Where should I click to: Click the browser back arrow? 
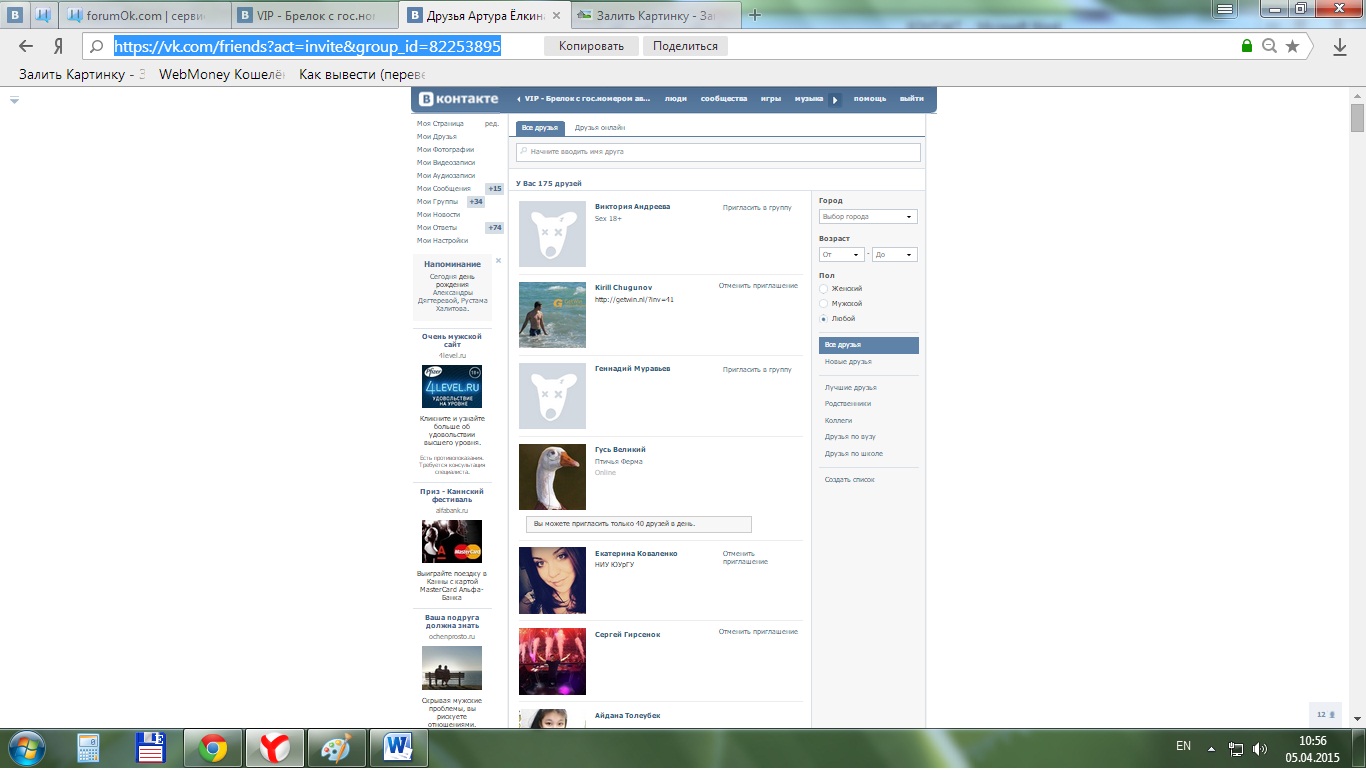click(26, 46)
